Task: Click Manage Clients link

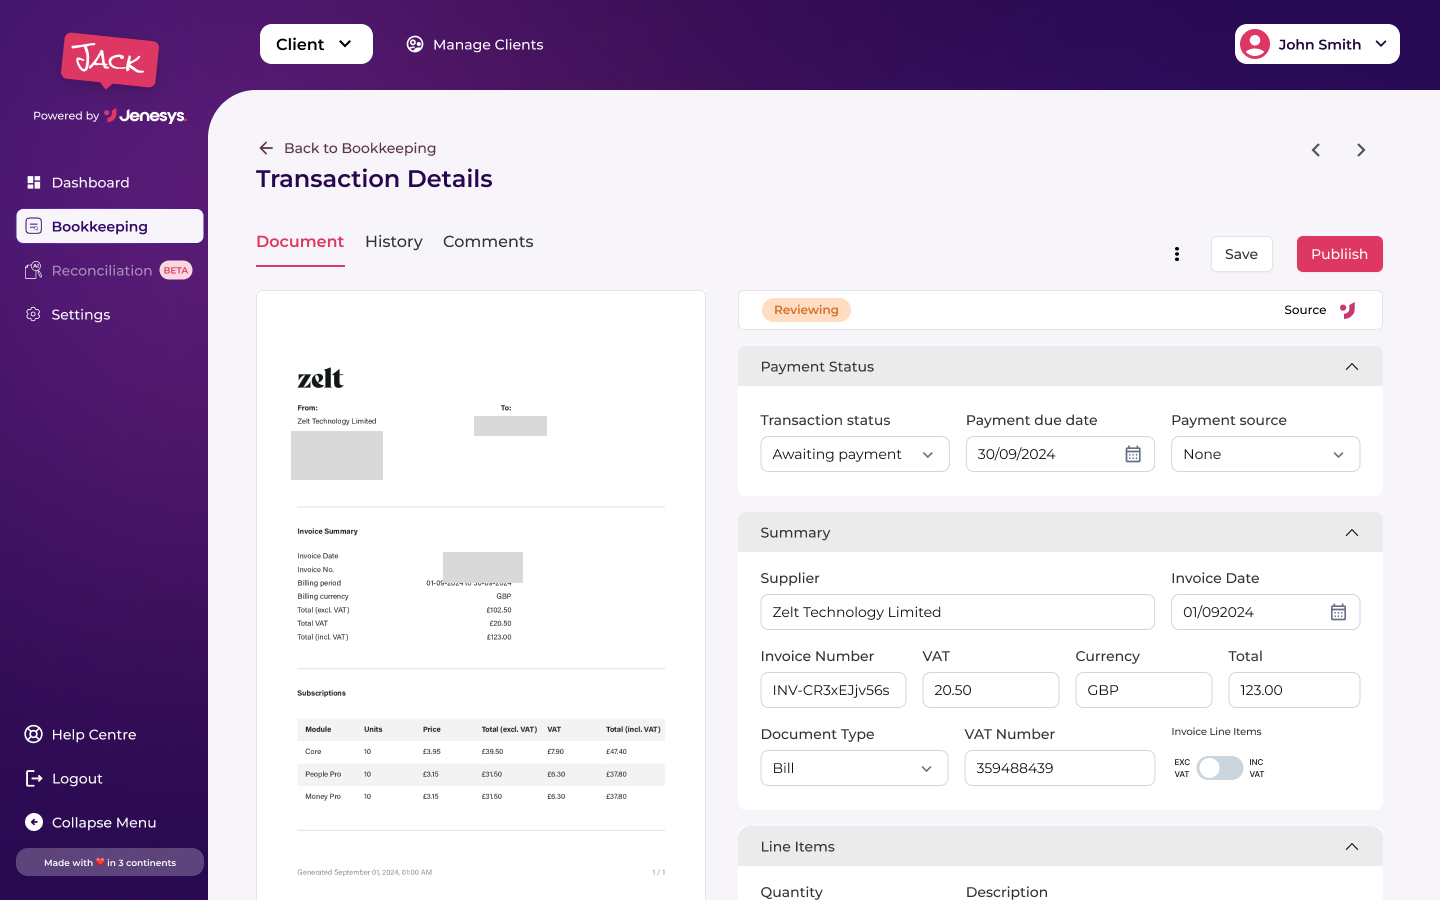Action: point(488,44)
